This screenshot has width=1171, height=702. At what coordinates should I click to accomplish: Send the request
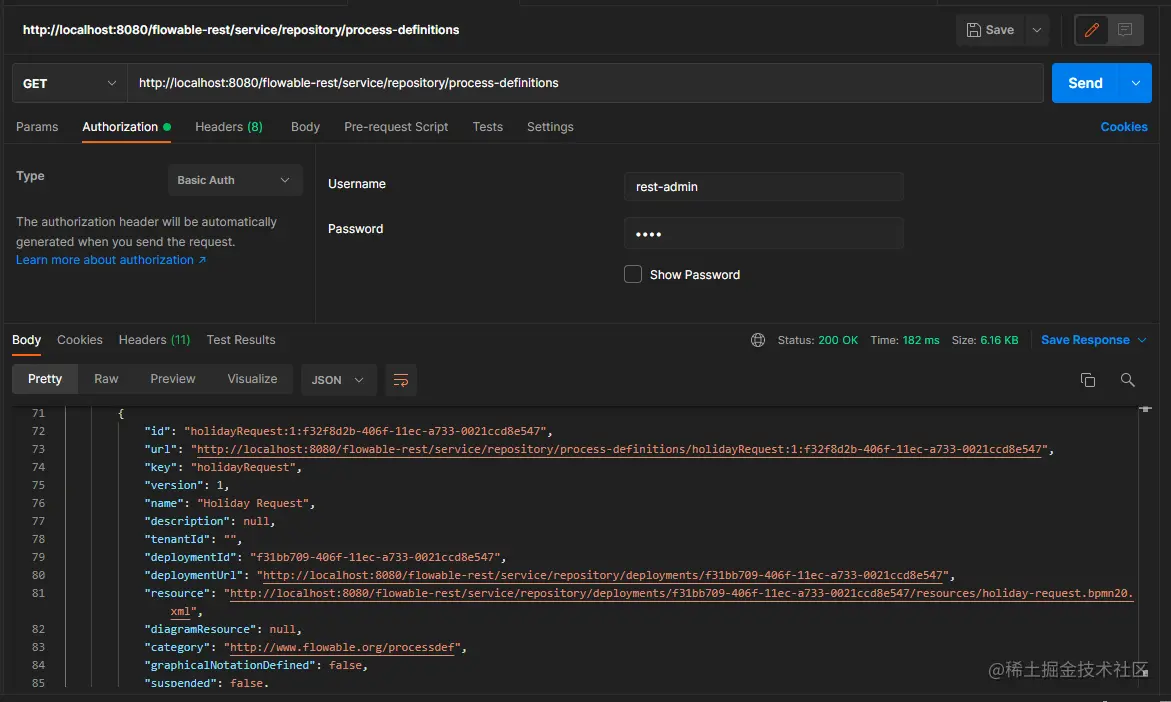[x=1085, y=83]
